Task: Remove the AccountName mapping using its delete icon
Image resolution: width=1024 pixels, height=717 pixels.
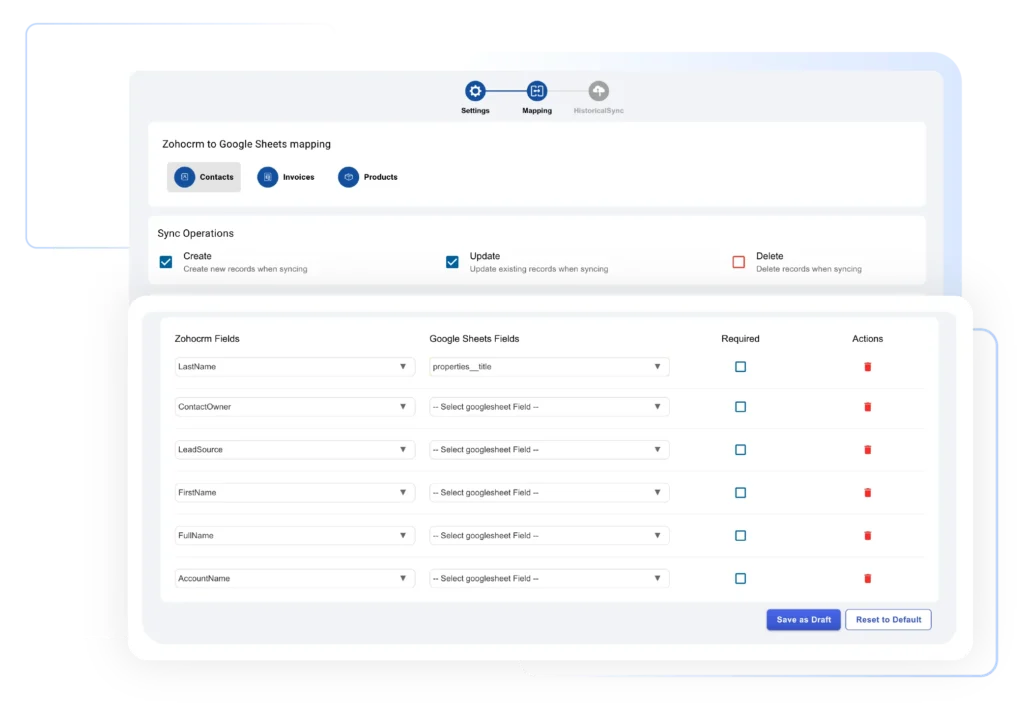Action: pos(867,578)
